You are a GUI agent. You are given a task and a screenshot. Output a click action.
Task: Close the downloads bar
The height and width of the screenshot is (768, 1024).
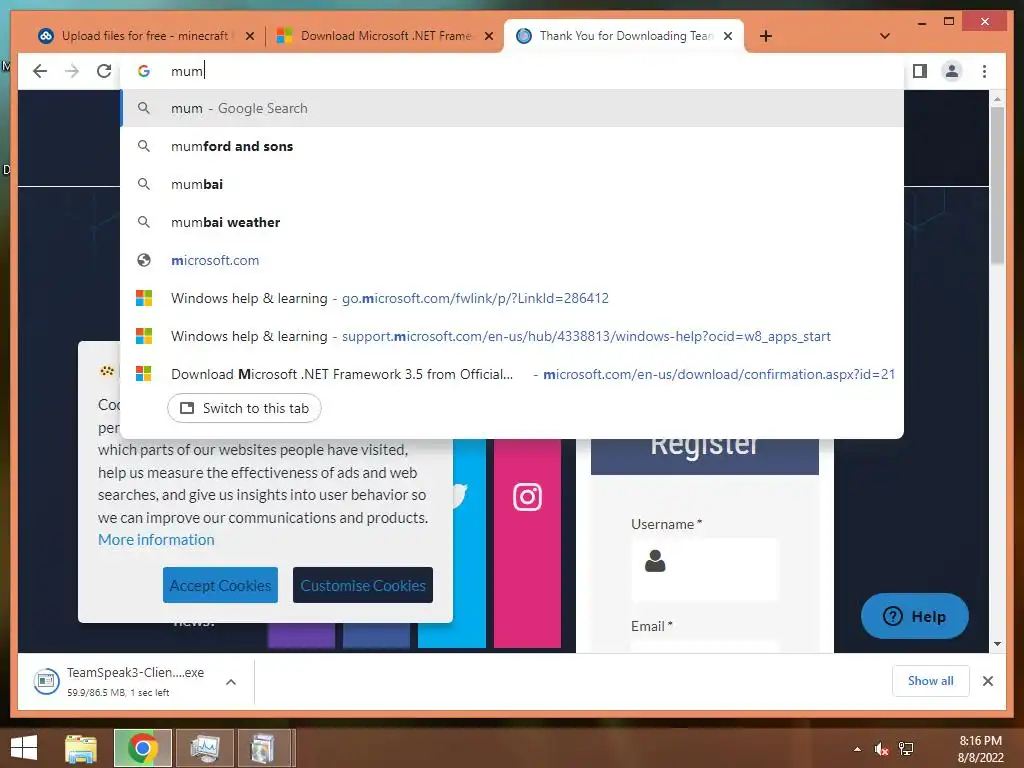987,681
